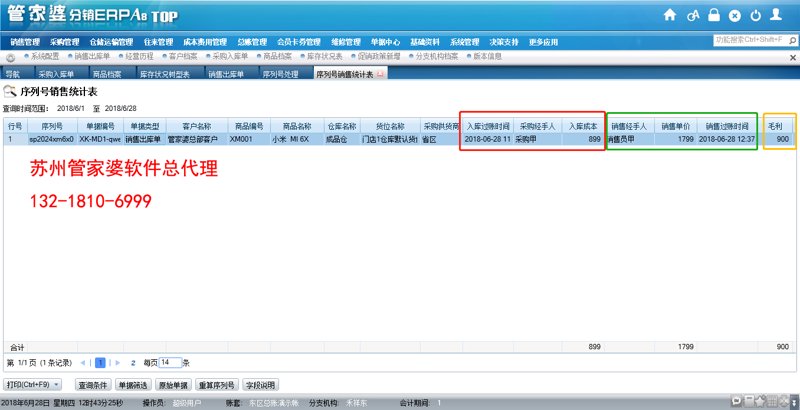Select page 1 in pager
Screen dimensions: 800x410
click(101, 363)
